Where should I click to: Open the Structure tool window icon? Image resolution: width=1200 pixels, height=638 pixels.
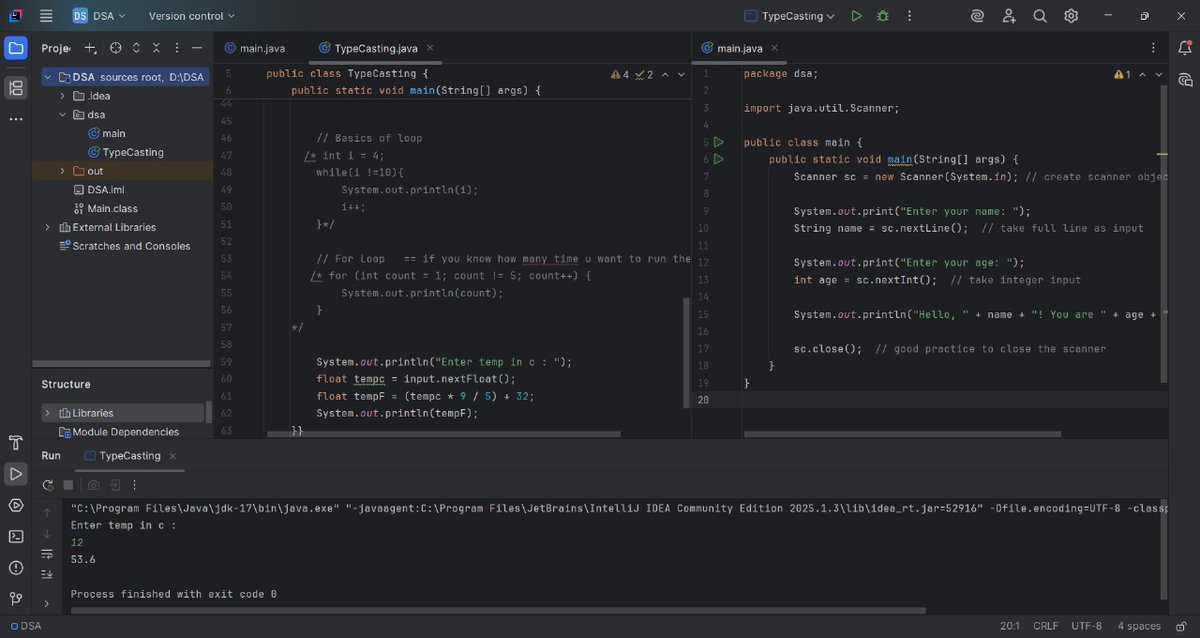(x=16, y=88)
